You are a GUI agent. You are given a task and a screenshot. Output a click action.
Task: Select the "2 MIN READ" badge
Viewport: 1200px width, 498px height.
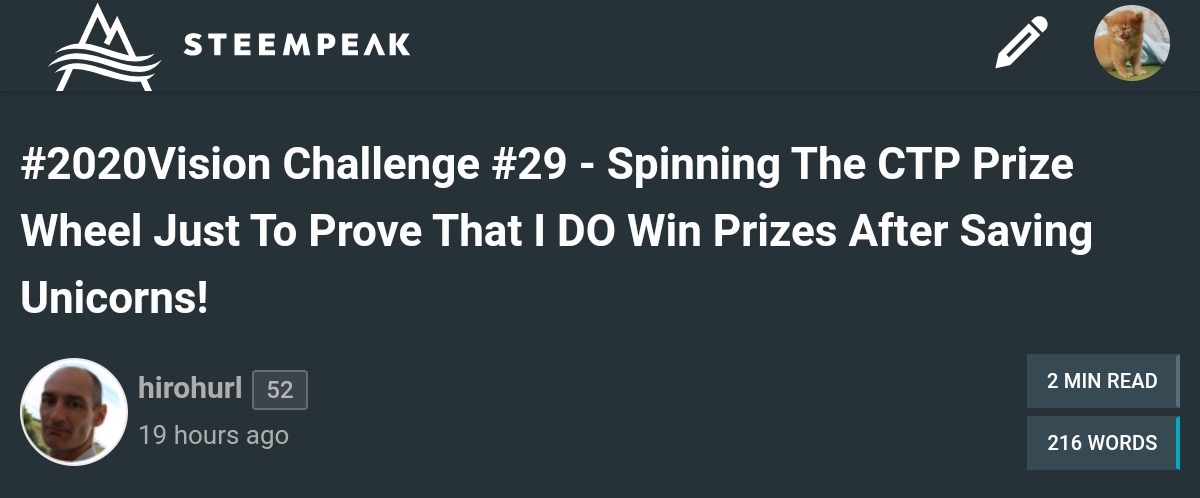pos(1102,381)
